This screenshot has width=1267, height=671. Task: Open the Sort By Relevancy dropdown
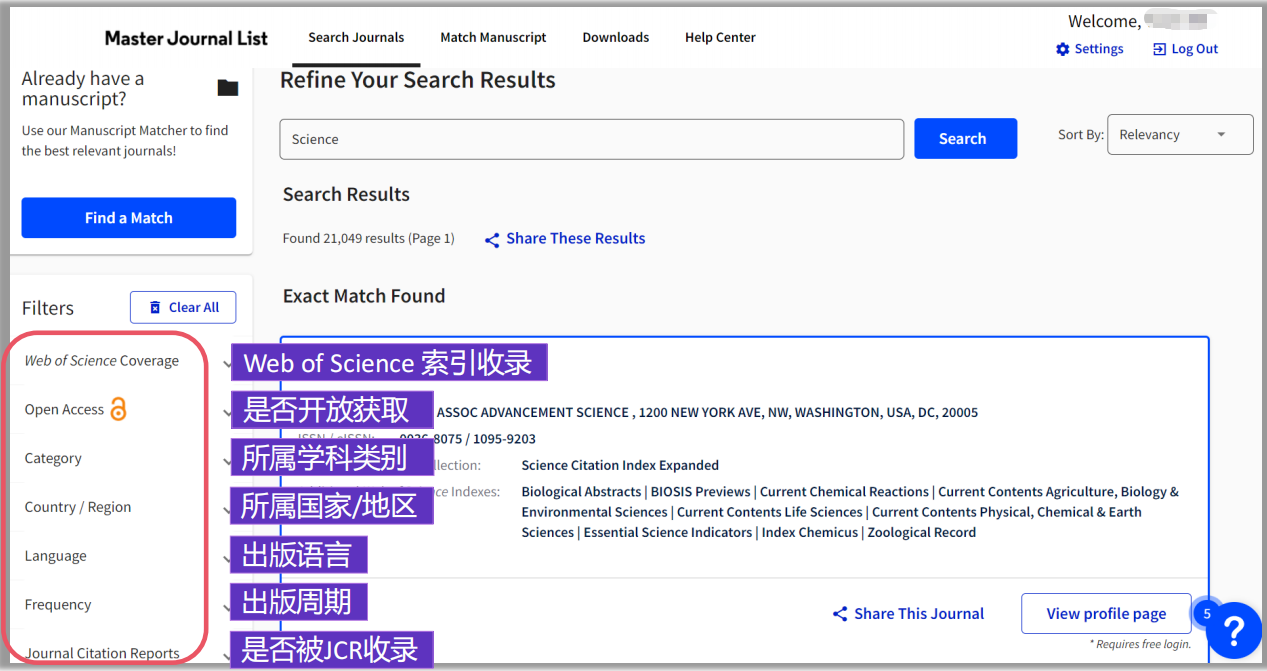(x=1179, y=135)
